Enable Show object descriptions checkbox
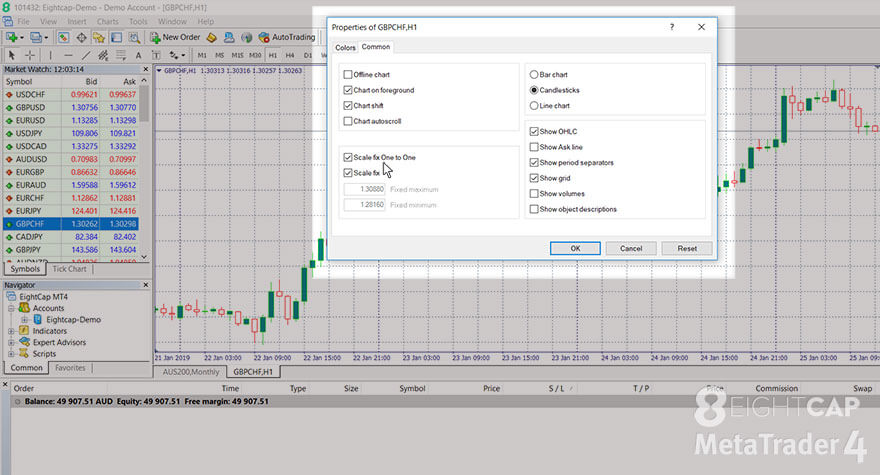Screen dimensions: 880x475 coord(534,209)
